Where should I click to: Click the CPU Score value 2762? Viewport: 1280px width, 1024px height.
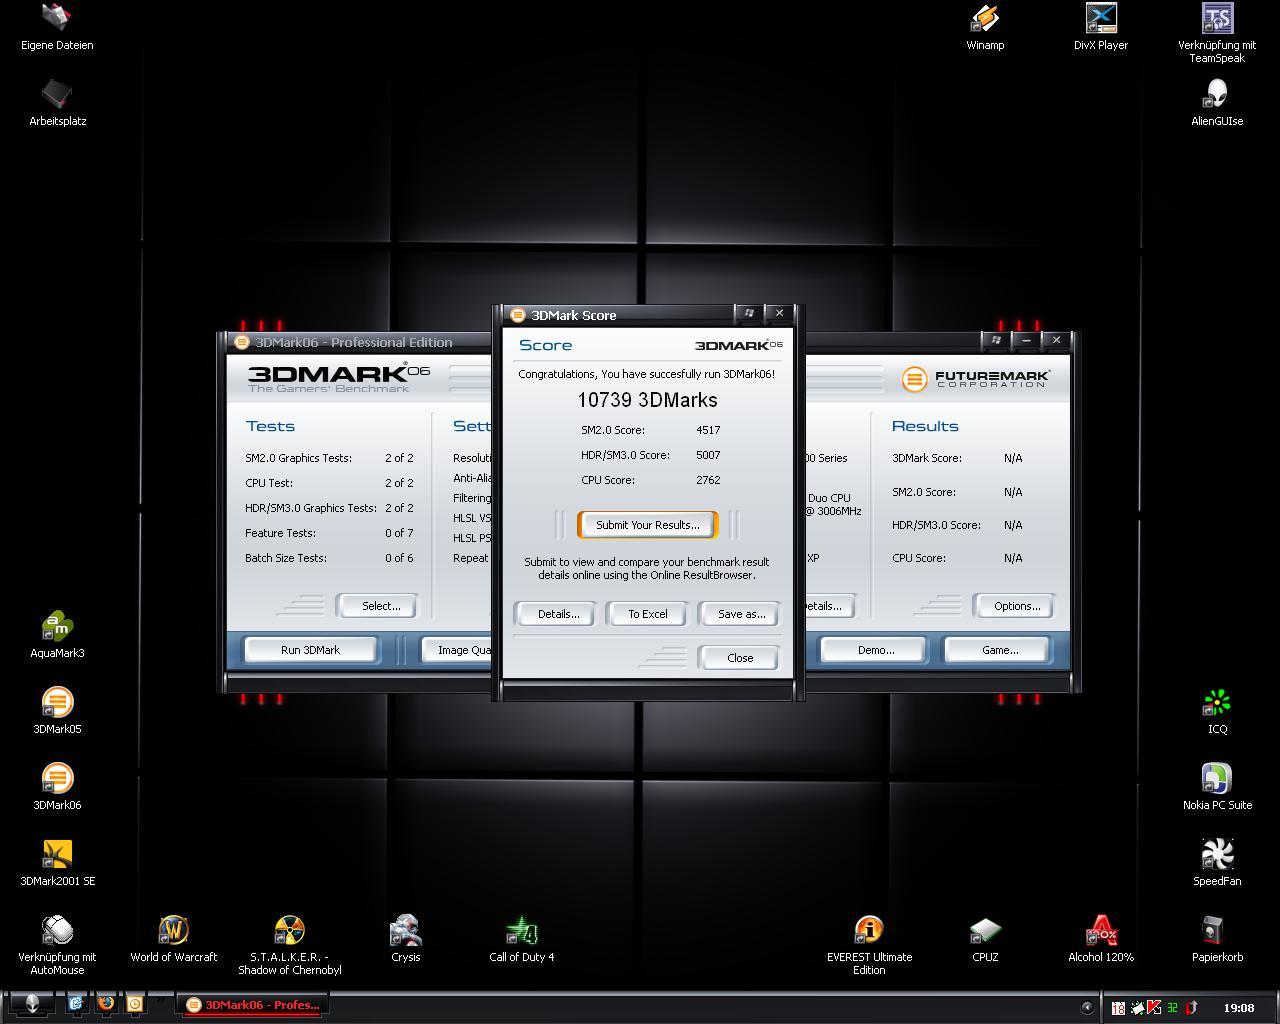708,480
